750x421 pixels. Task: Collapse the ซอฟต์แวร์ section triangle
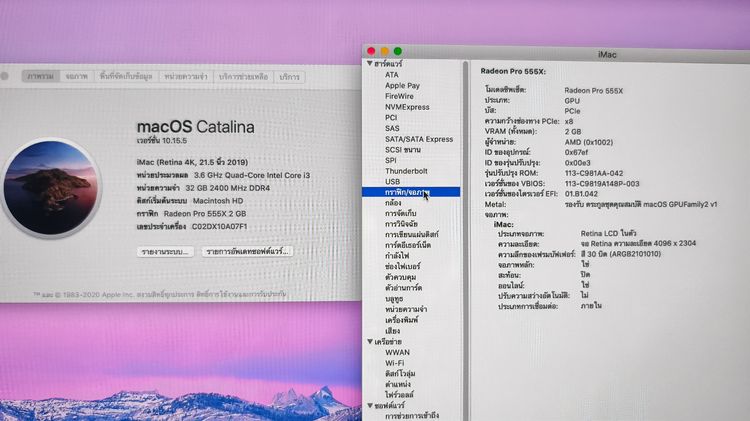[370, 405]
